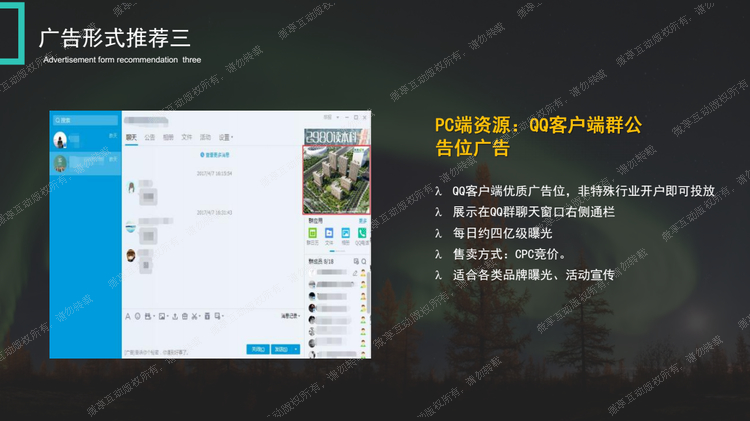Click the pencil edit icon on first member row
The width and height of the screenshot is (750, 421).
tap(355, 273)
